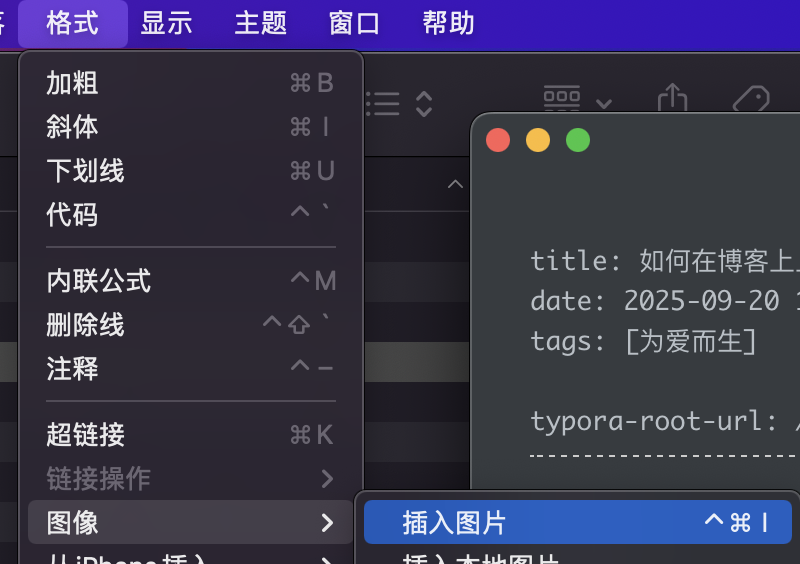Click the tag icon in toolbar
800x564 pixels.
(x=750, y=100)
